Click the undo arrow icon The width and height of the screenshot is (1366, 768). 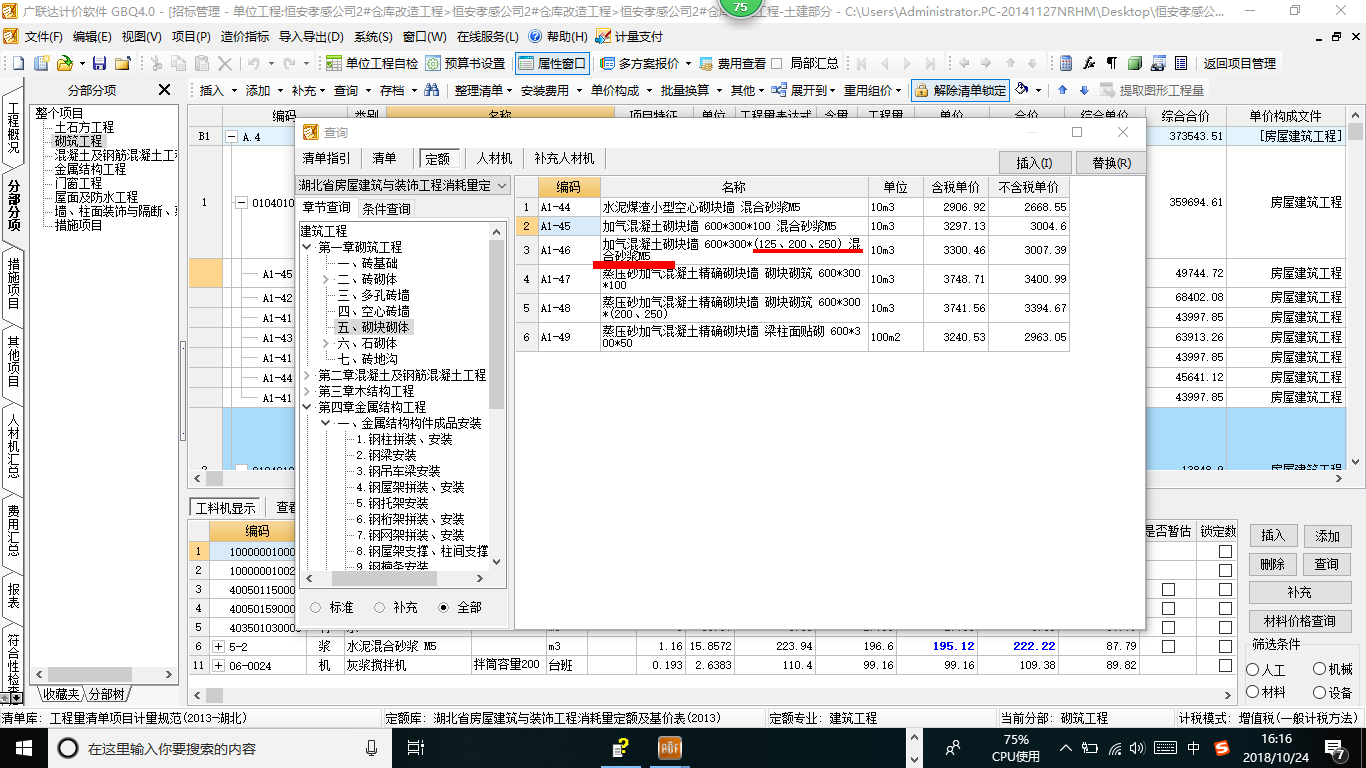(x=254, y=63)
